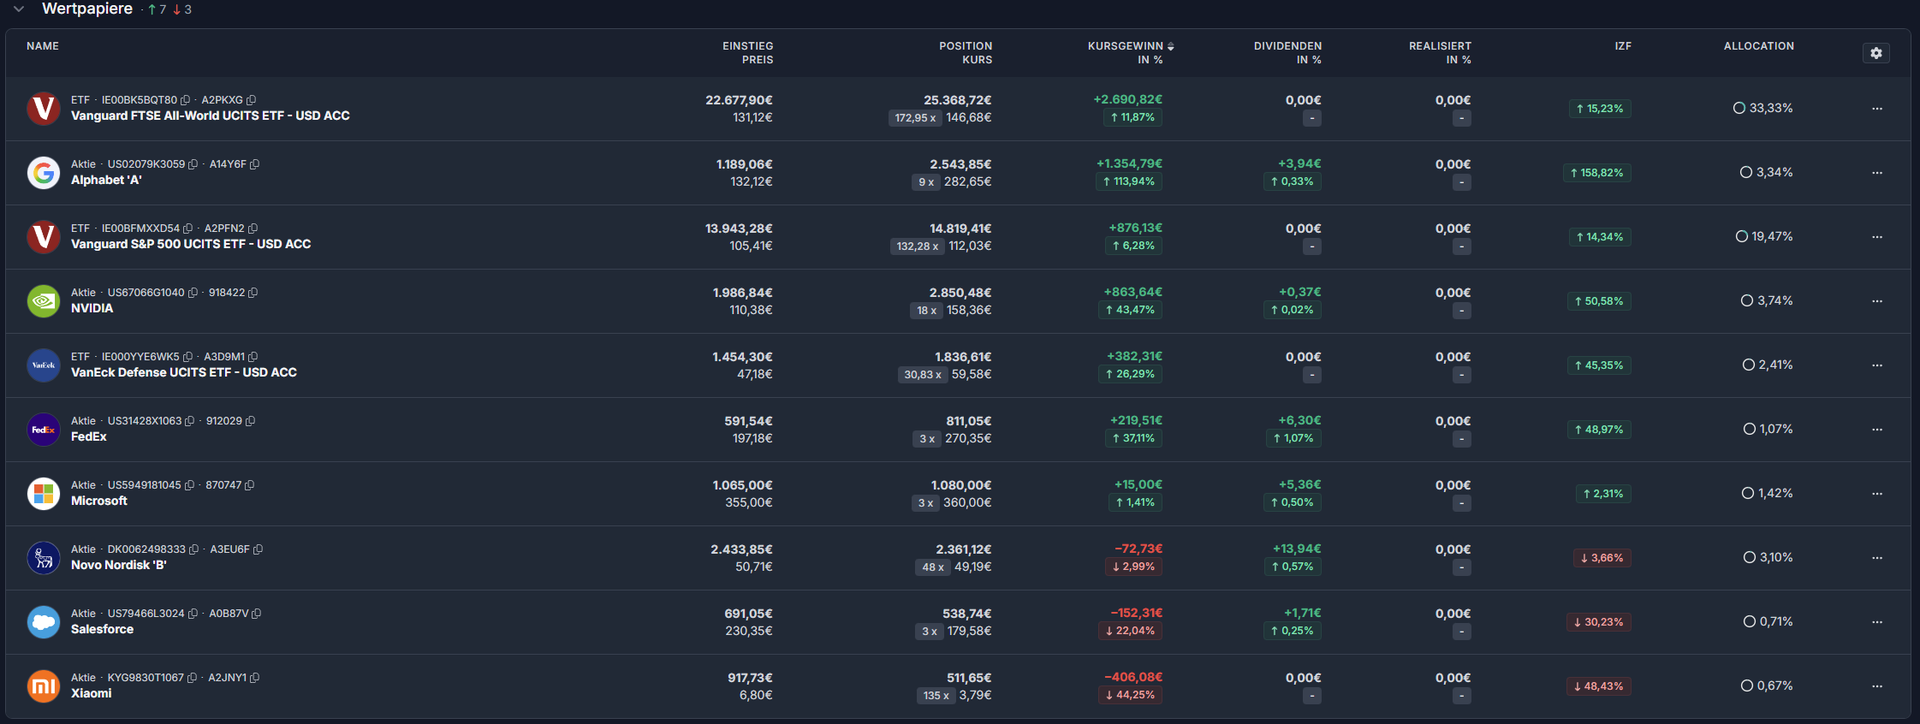The image size is (1920, 724).
Task: Copy ISIN US31428X1063 of FedEx
Action: (190, 421)
